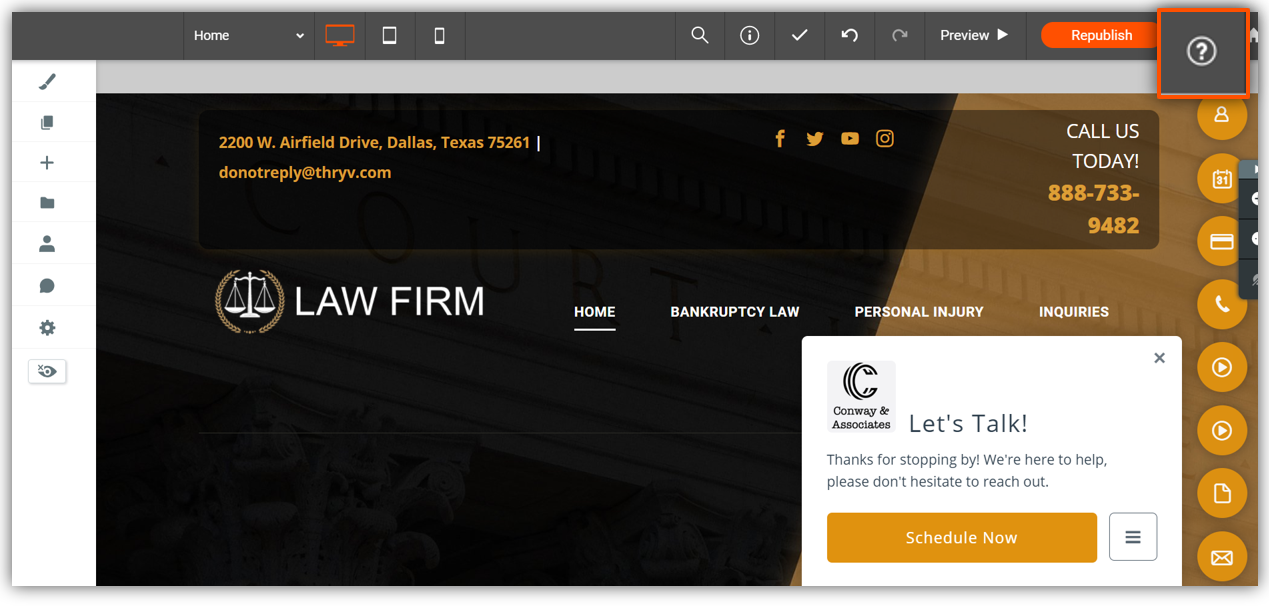Open the help question mark icon
The width and height of the screenshot is (1269, 614).
pos(1201,51)
